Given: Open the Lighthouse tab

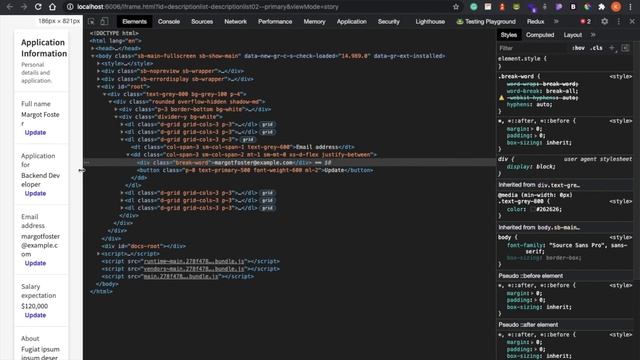Looking at the screenshot, I should click(x=430, y=21).
